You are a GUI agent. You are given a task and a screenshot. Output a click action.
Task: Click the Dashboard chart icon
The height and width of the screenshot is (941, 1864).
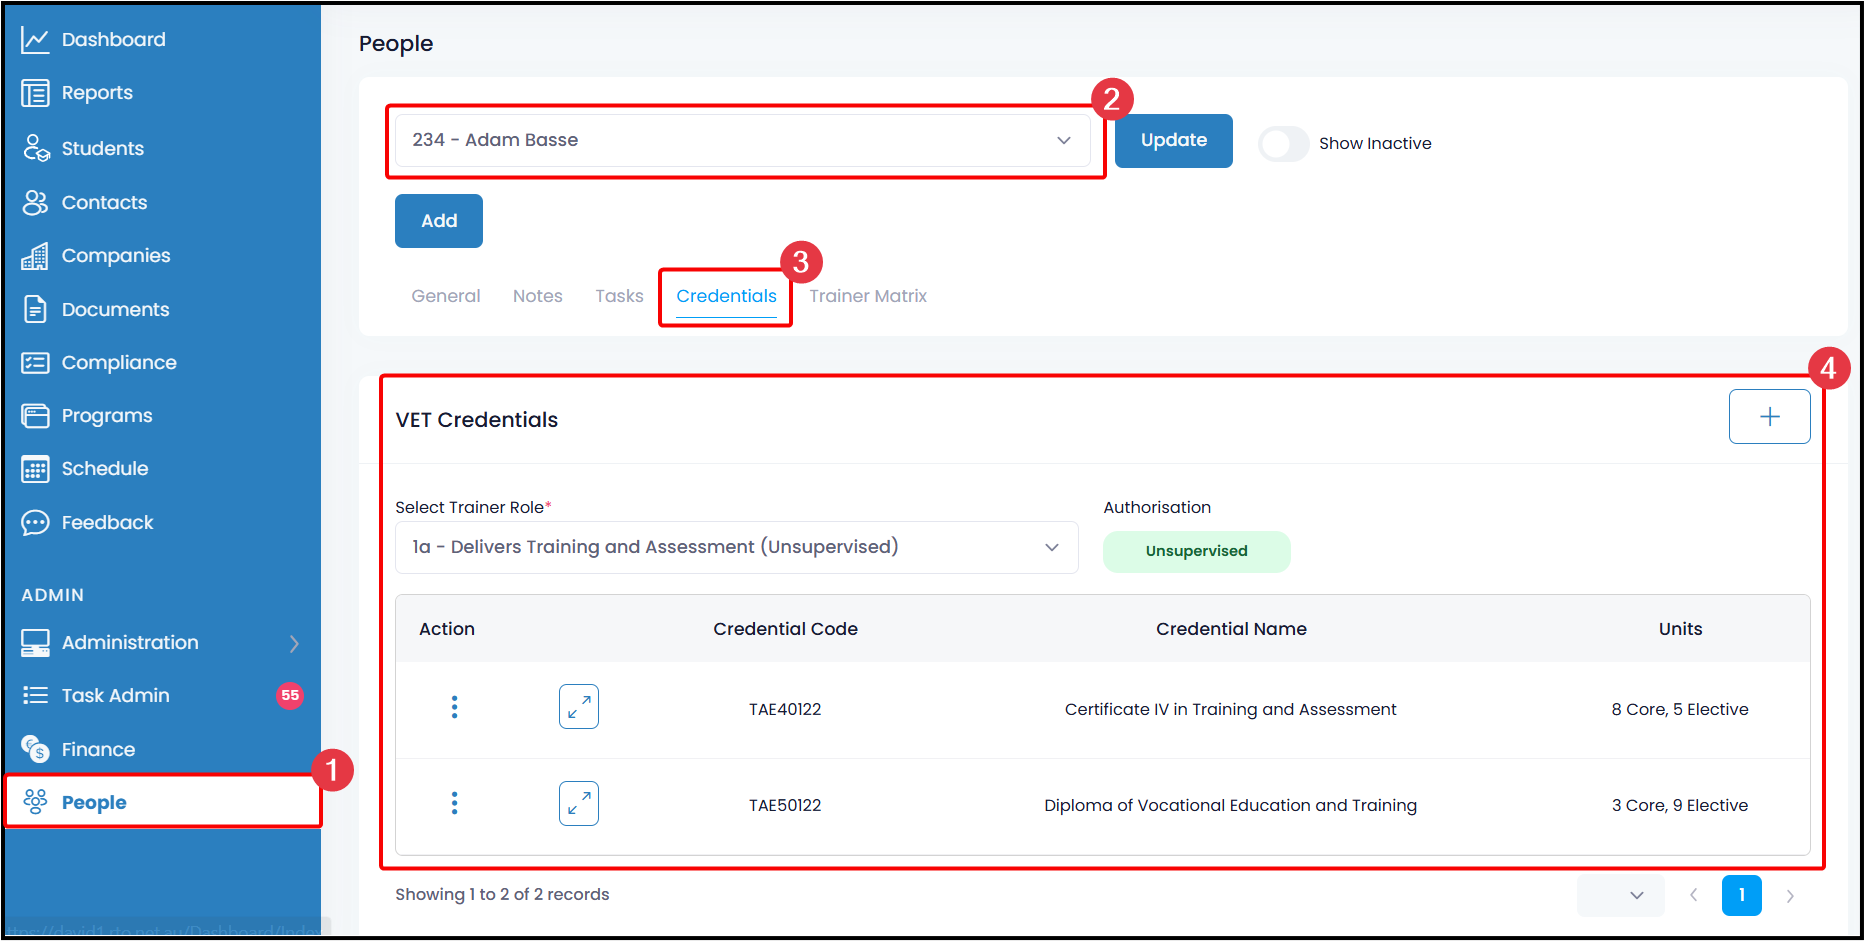pyautogui.click(x=35, y=40)
